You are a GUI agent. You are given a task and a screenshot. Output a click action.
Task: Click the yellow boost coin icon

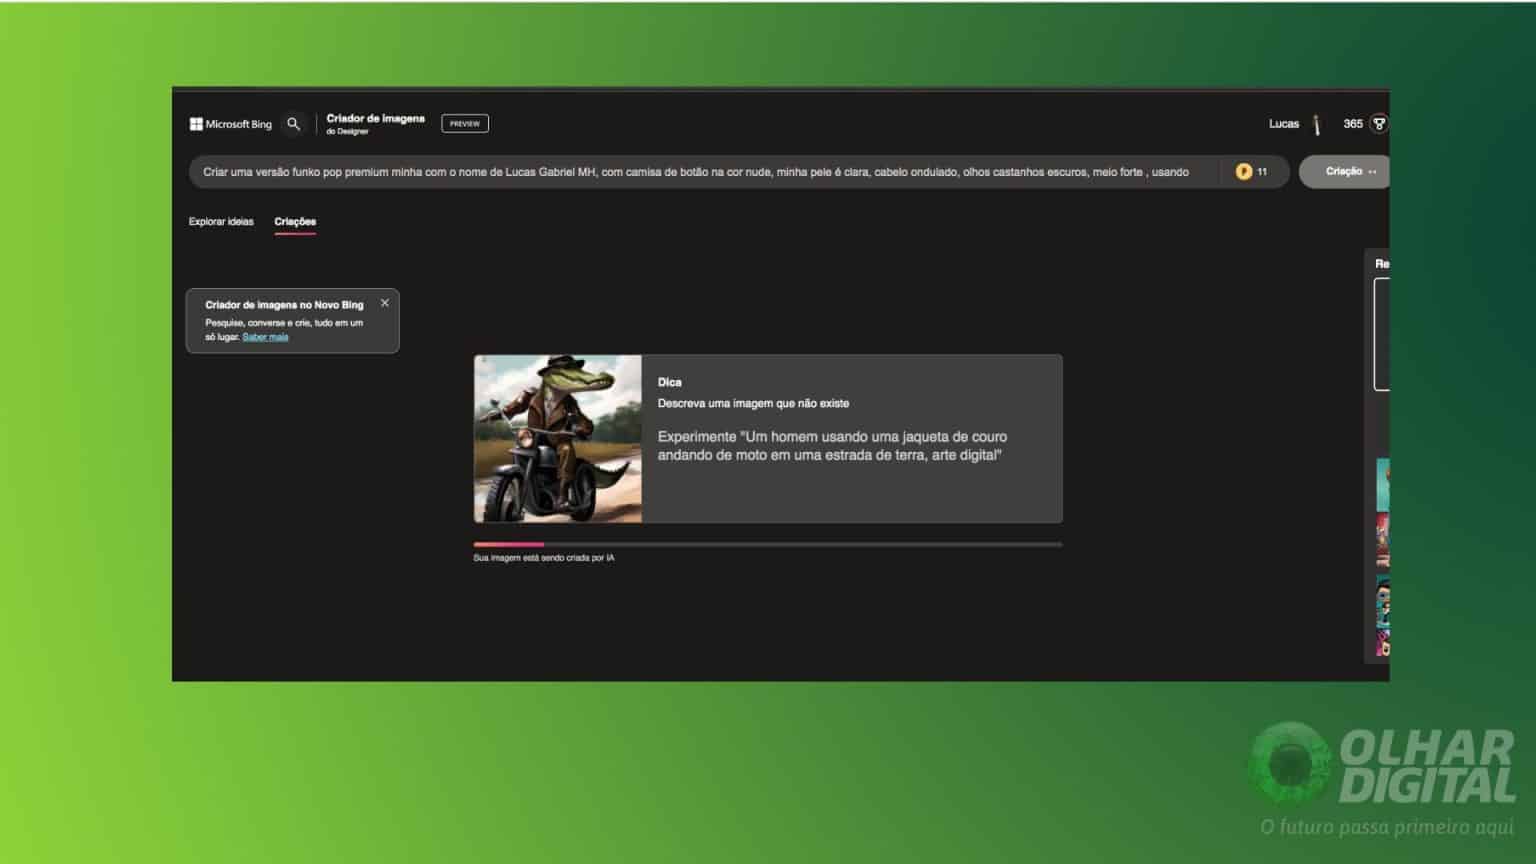pos(1244,172)
